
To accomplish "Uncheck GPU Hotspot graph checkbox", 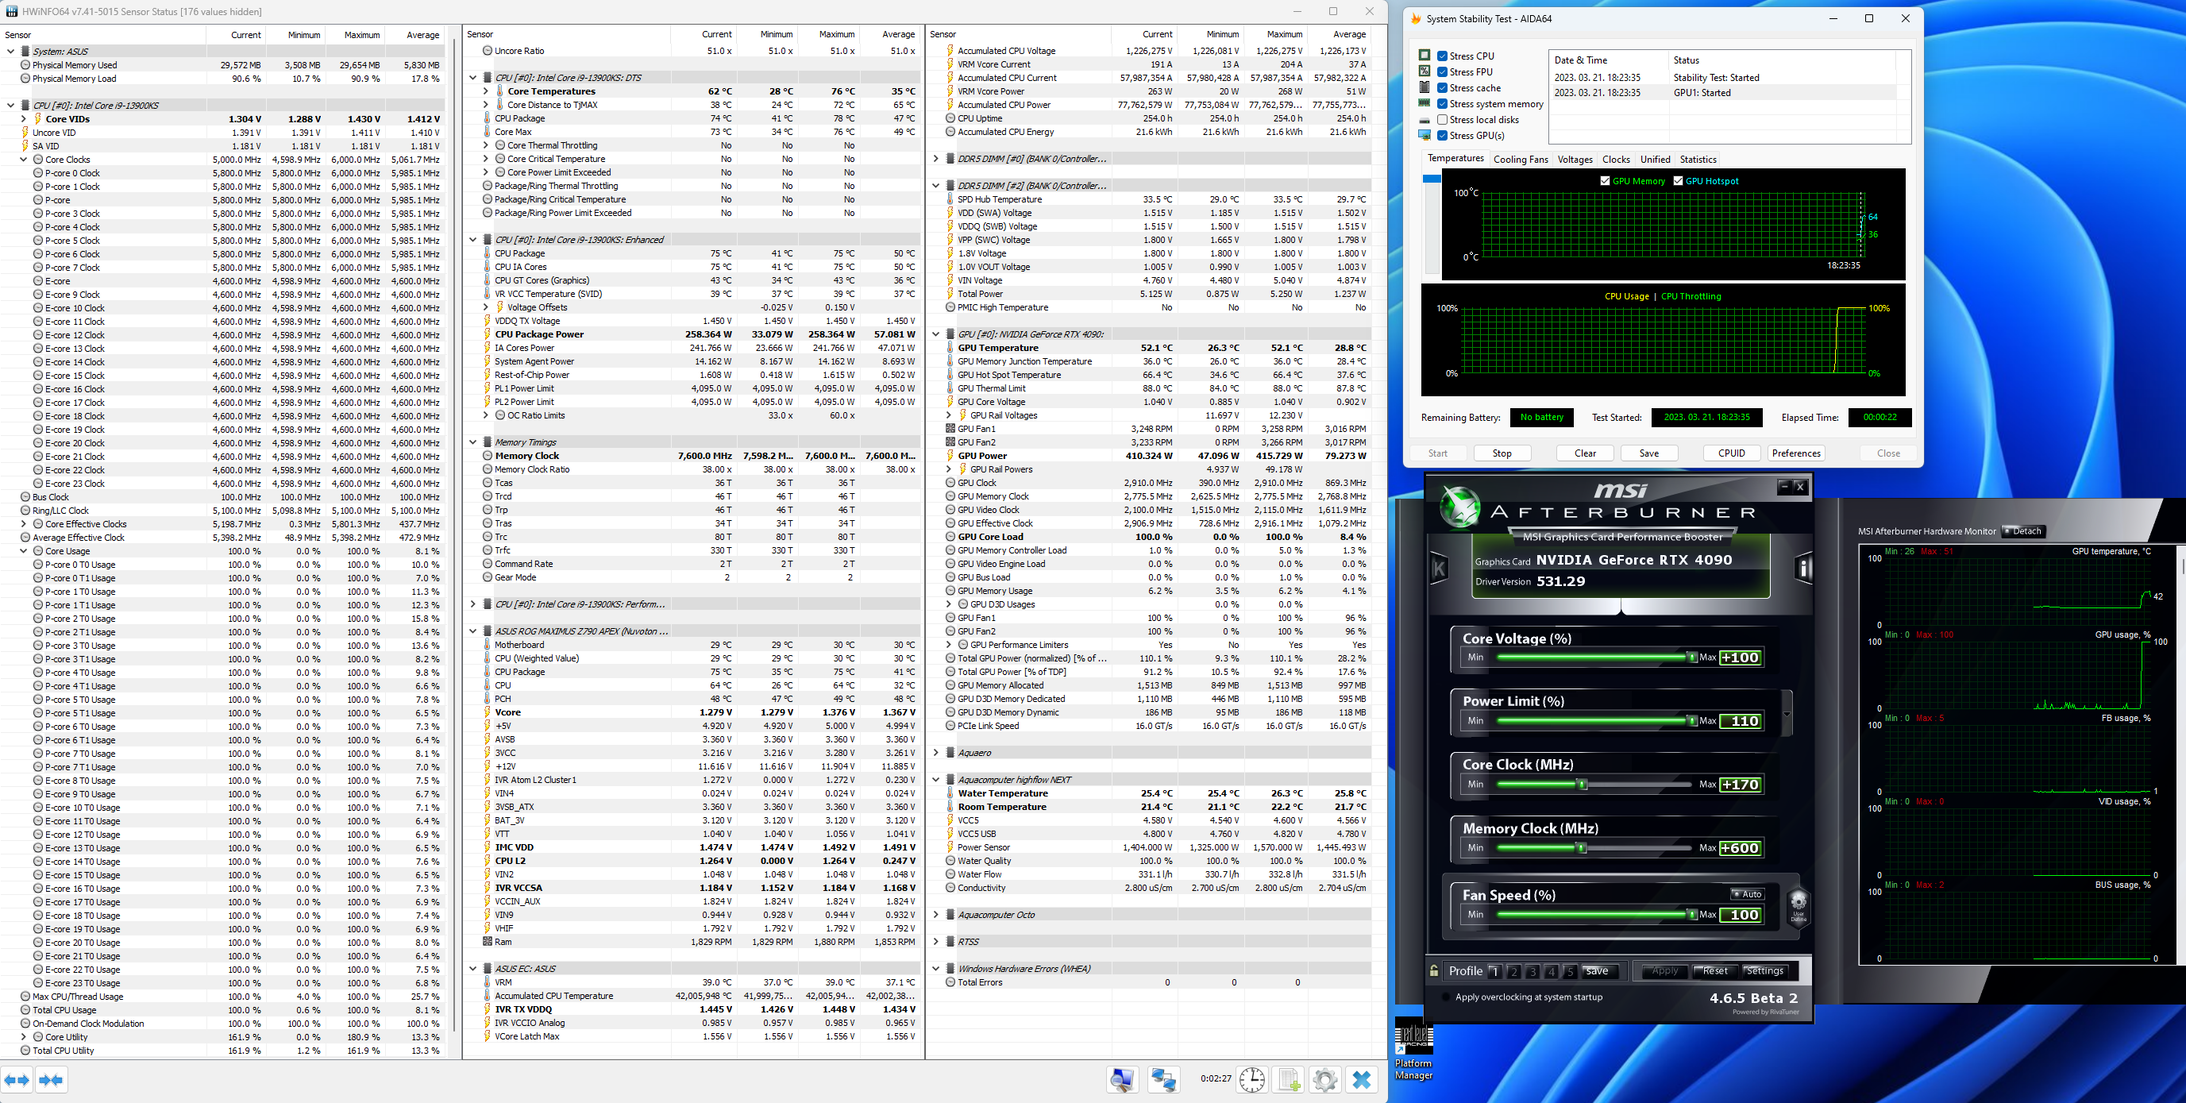I will click(x=1678, y=181).
